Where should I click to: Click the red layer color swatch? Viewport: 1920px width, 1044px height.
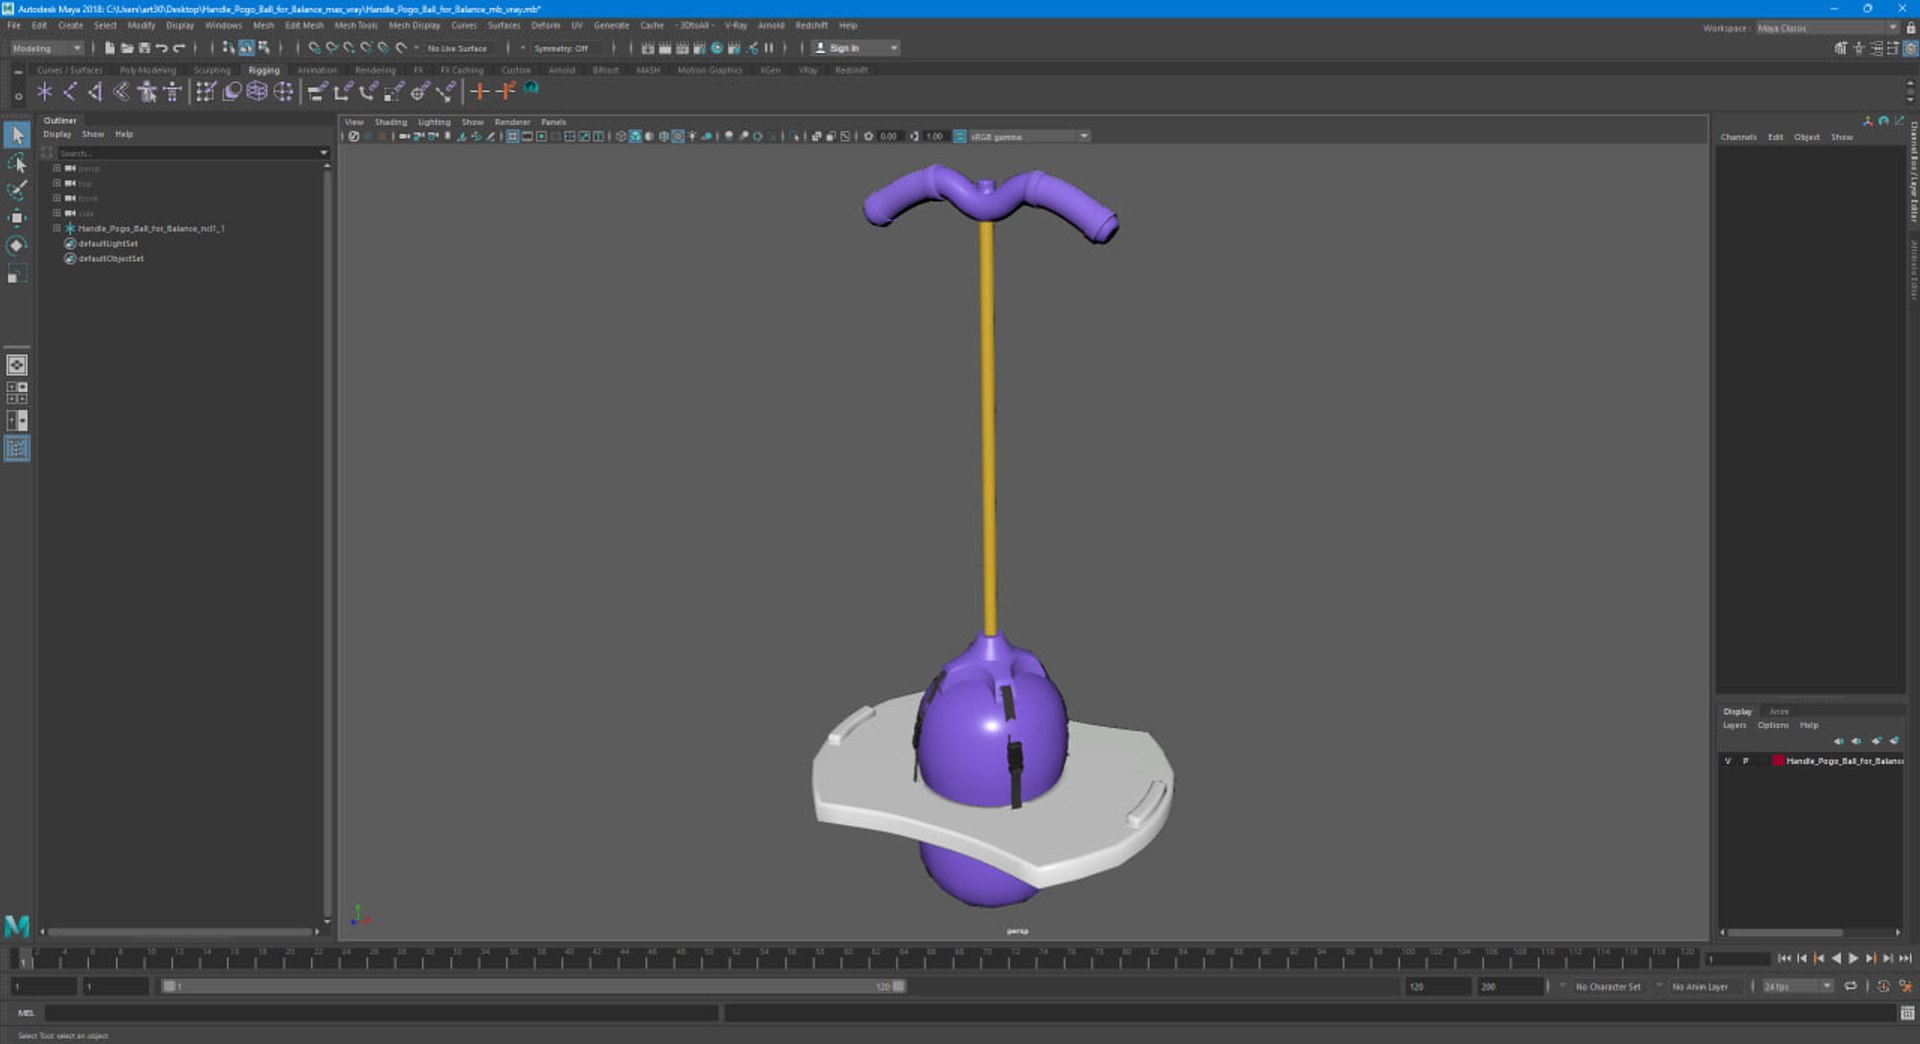click(x=1778, y=761)
